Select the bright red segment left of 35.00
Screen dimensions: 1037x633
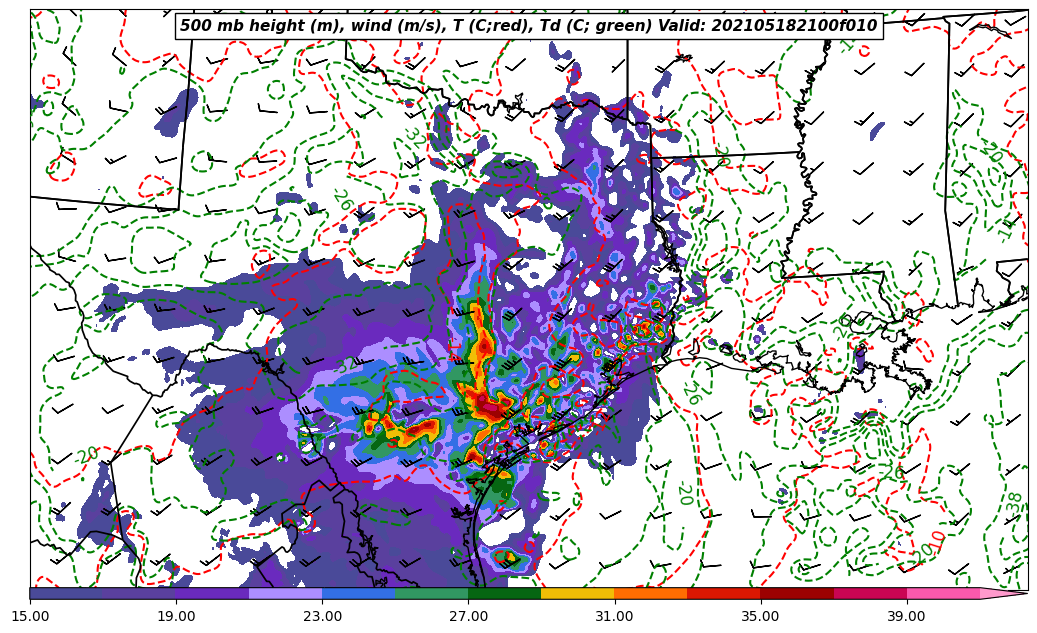point(723,594)
